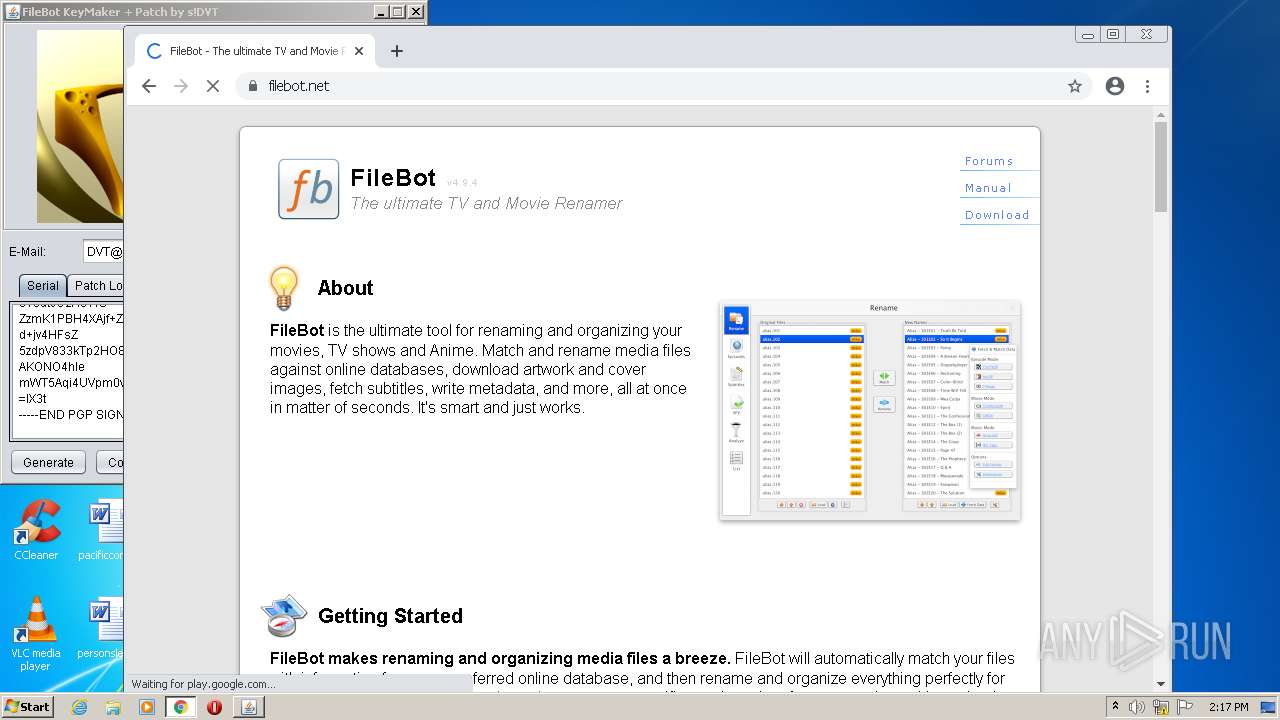Switch to the Serial tab in KeyMaker
The image size is (1280, 720).
coord(43,285)
